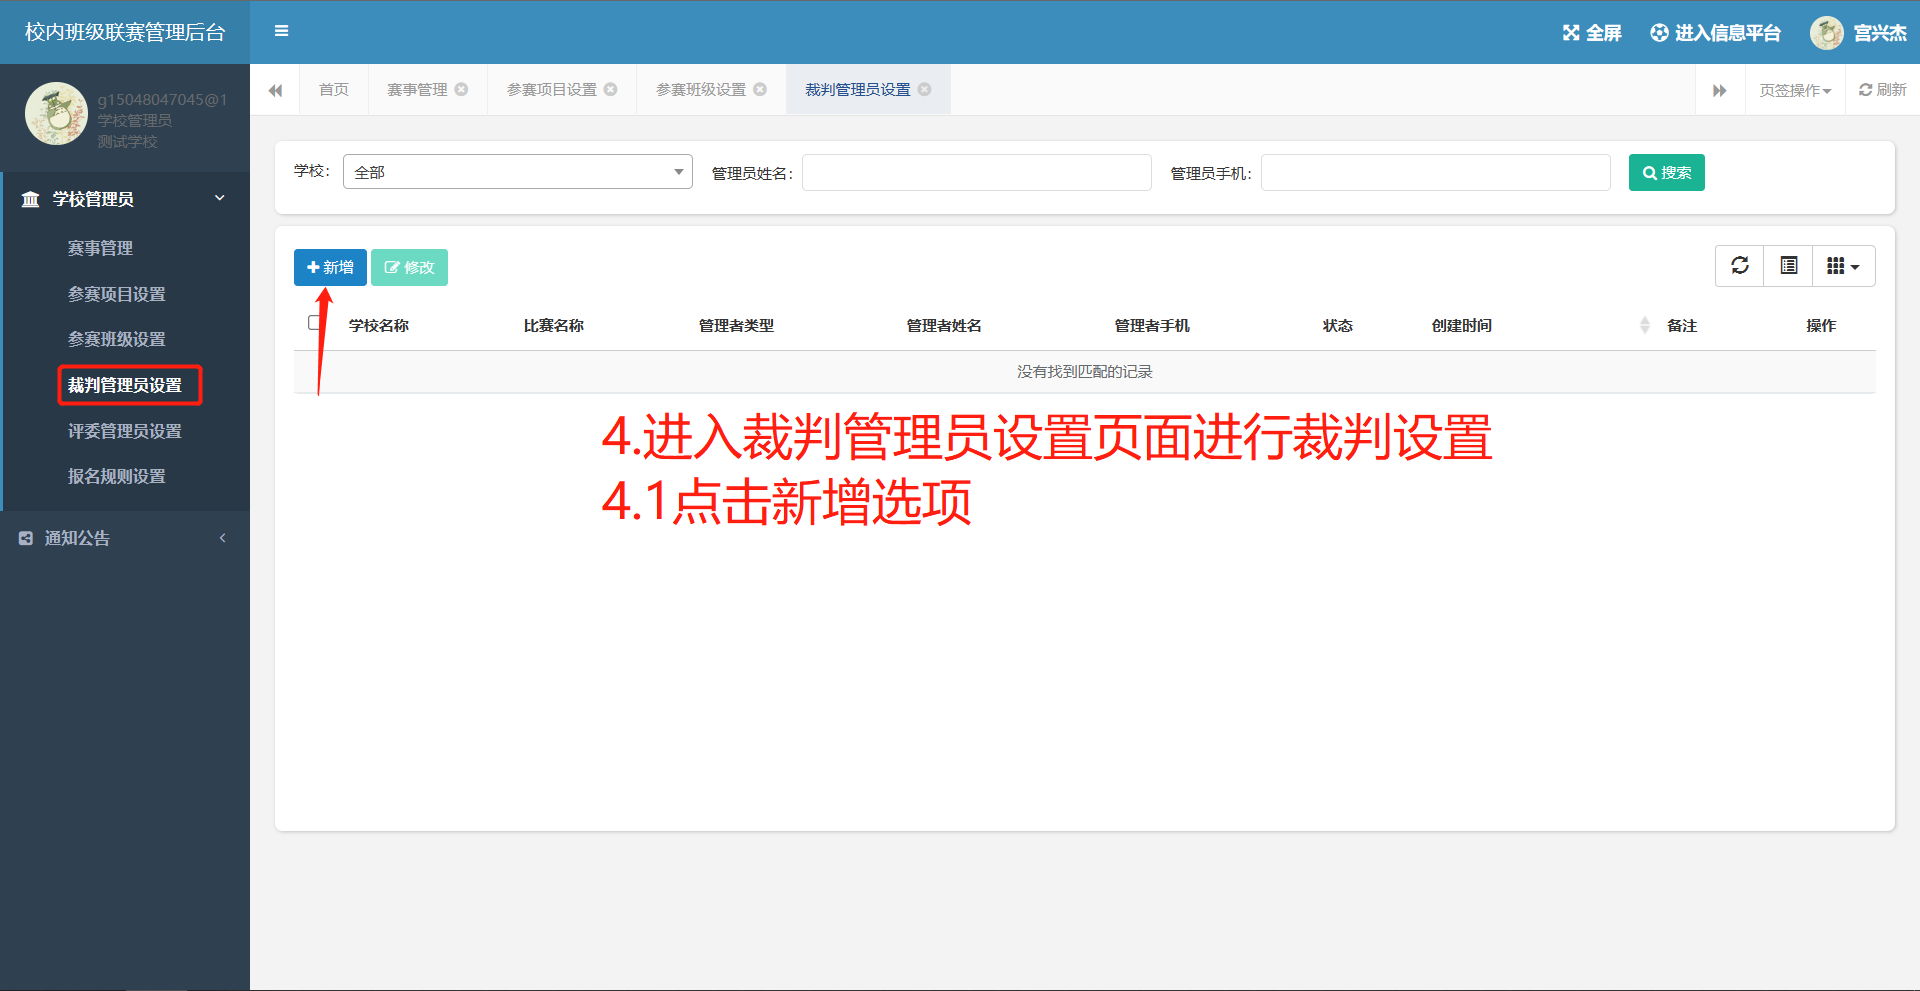Click the 备注 column header
The height and width of the screenshot is (991, 1920).
tap(1682, 325)
